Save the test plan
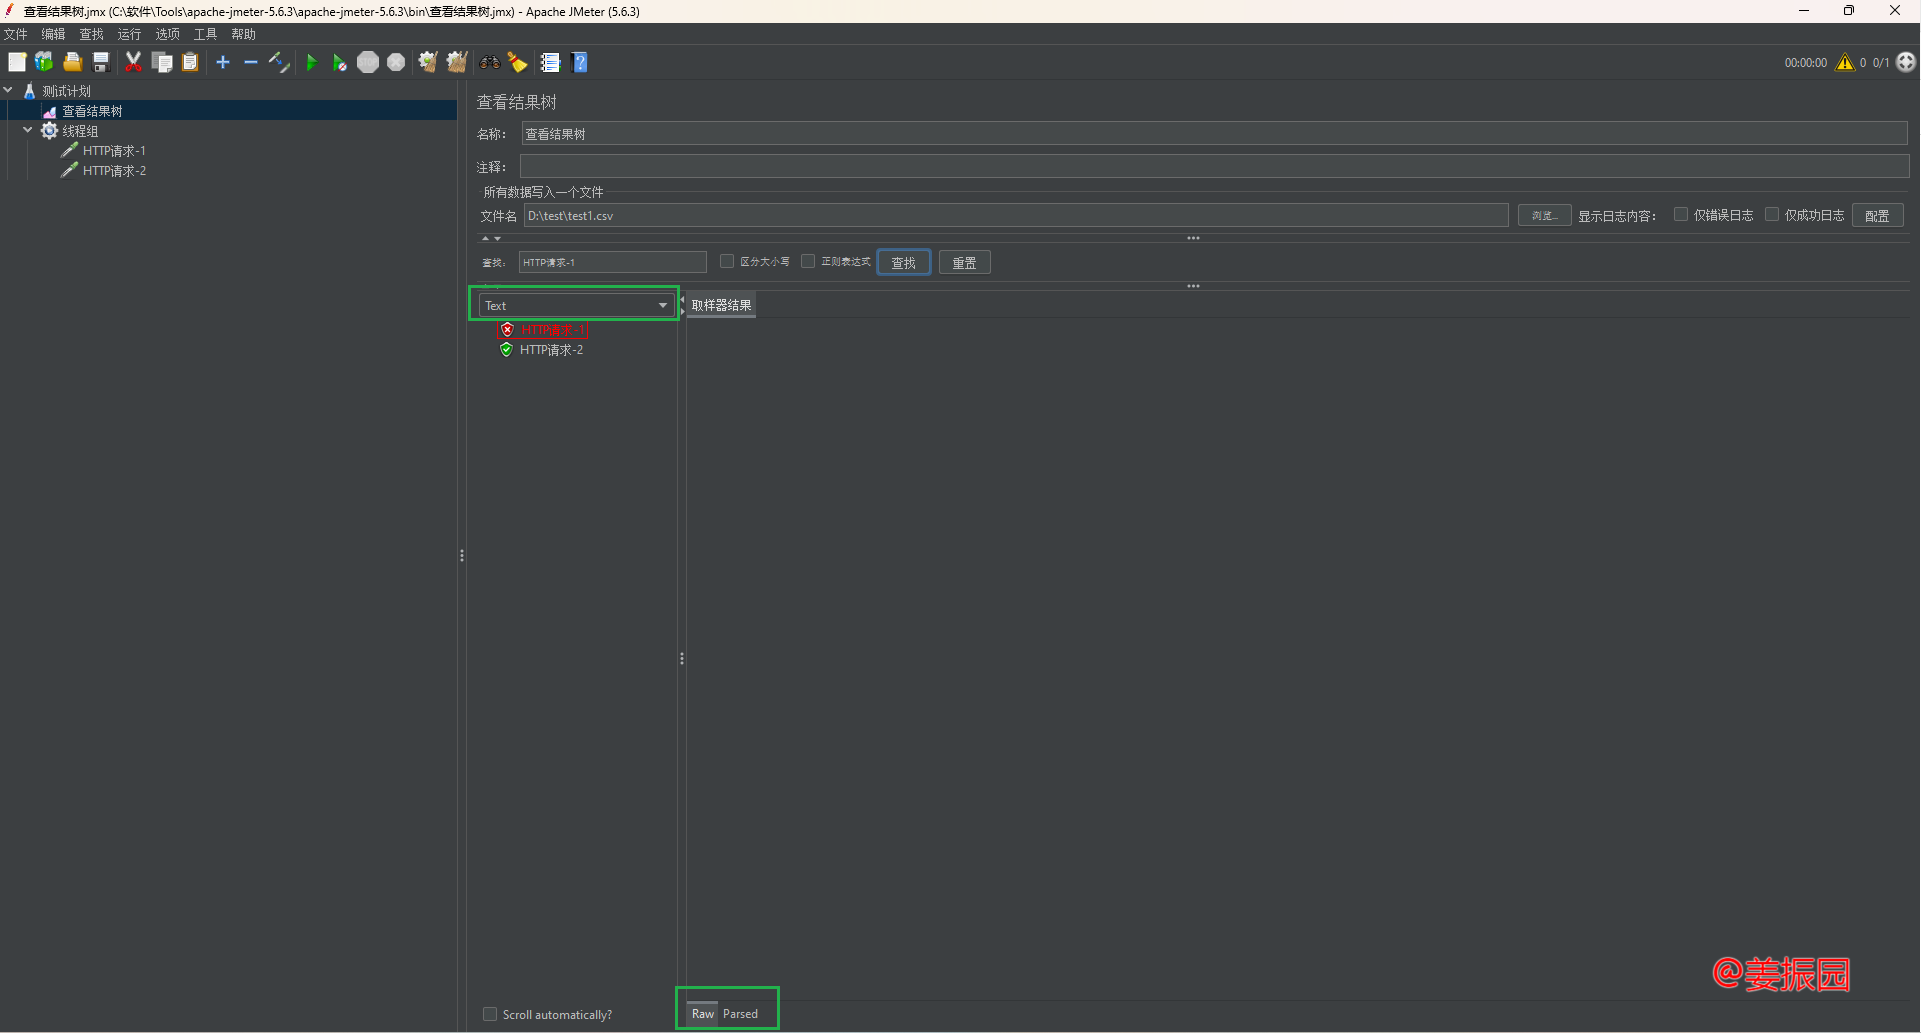Screen dimensions: 1921x1033 pyautogui.click(x=100, y=62)
